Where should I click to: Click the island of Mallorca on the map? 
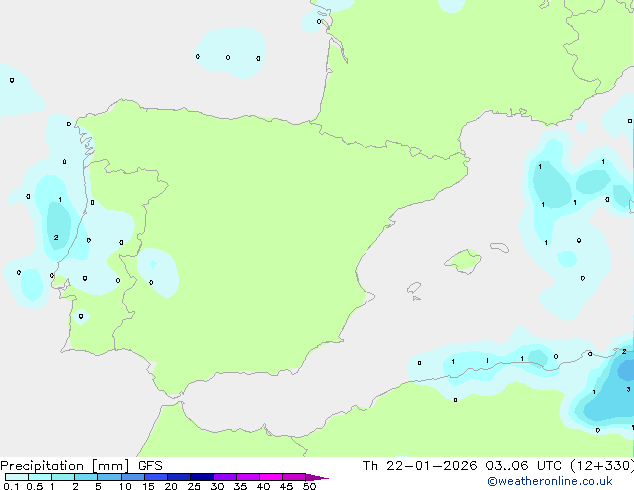(x=462, y=261)
